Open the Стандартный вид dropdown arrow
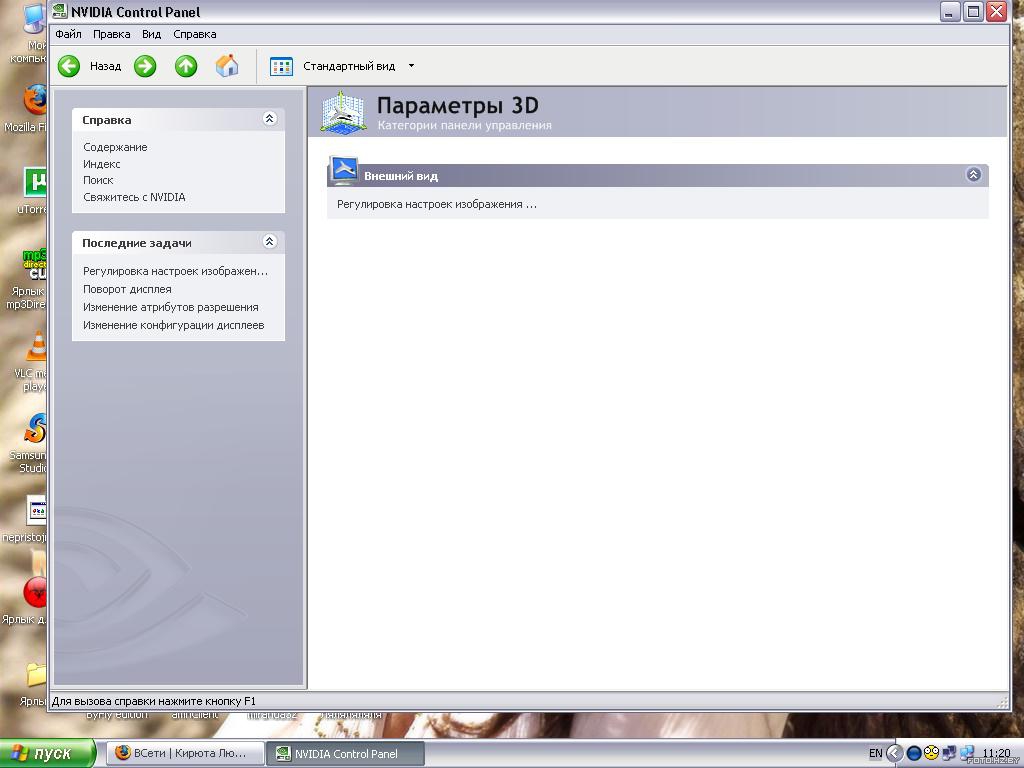This screenshot has width=1024, height=768. pos(411,66)
